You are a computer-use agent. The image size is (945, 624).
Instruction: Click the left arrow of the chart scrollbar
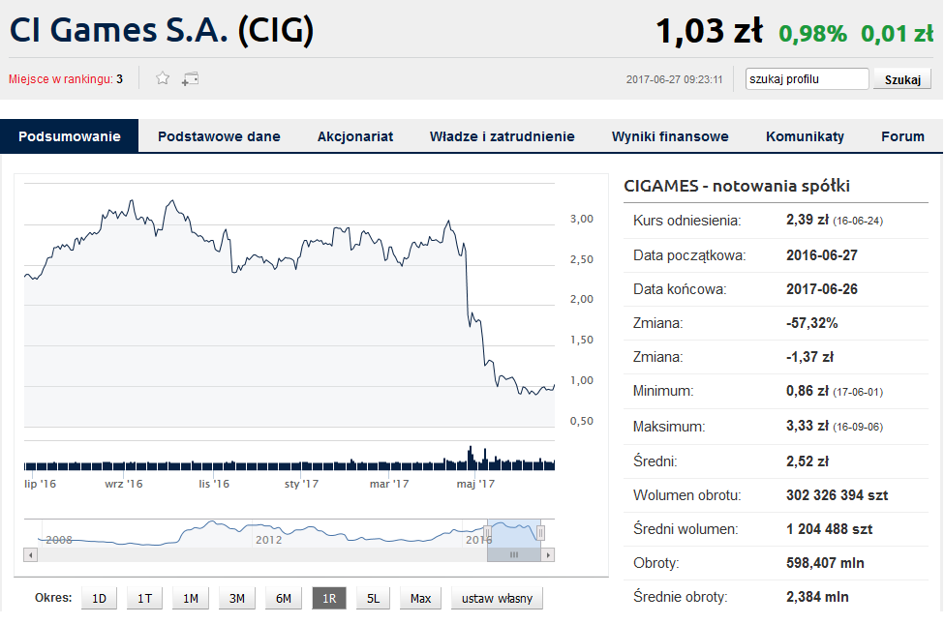click(31, 555)
